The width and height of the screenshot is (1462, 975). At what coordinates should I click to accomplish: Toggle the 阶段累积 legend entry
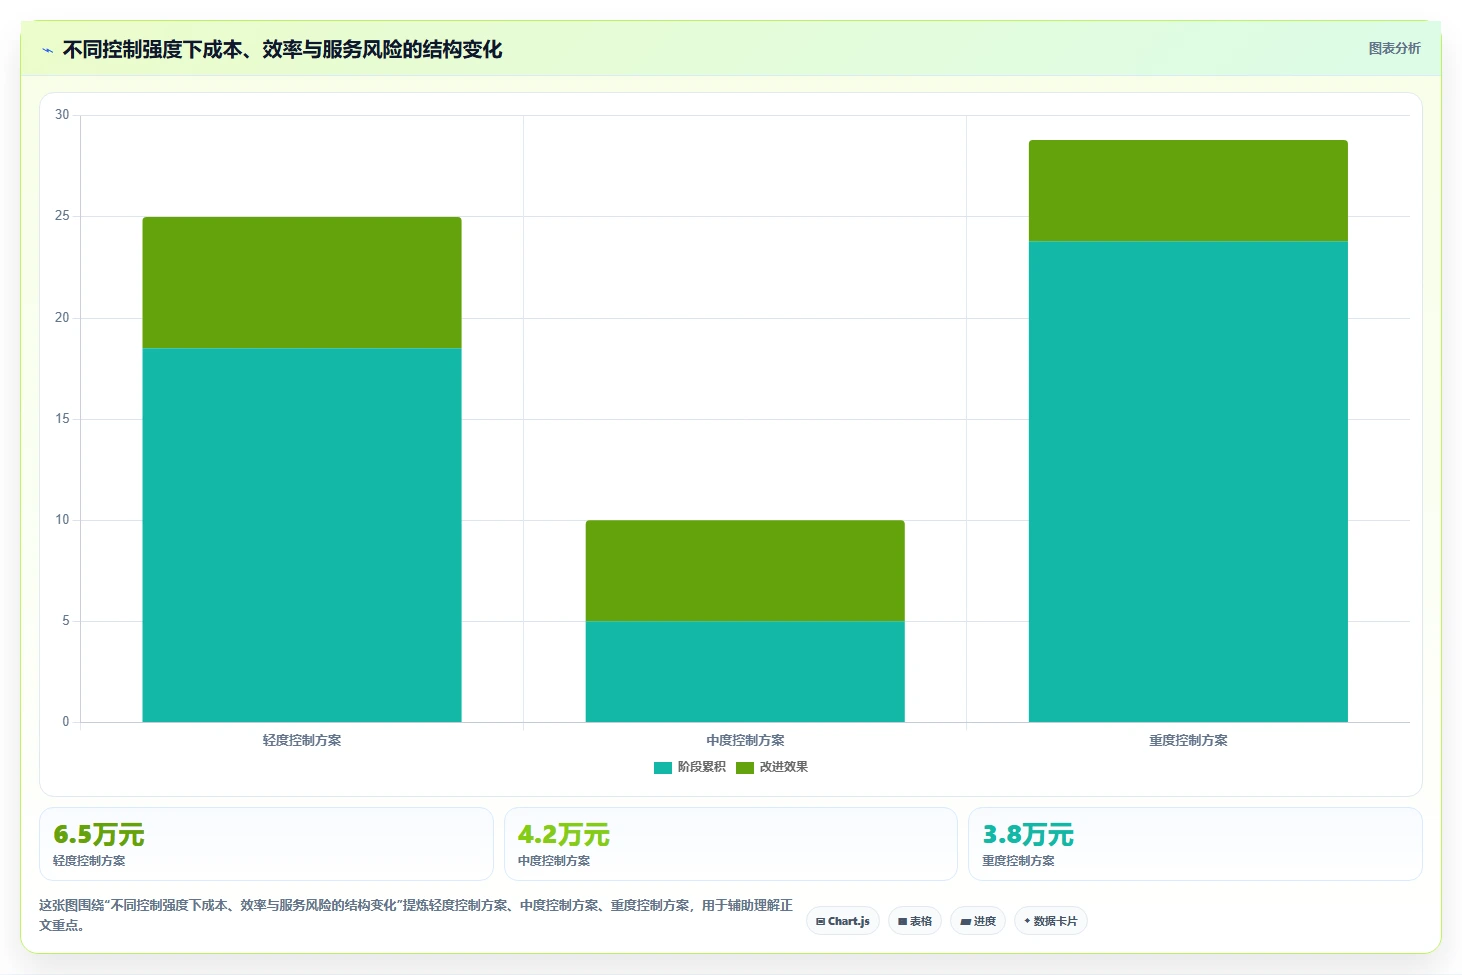[x=690, y=767]
